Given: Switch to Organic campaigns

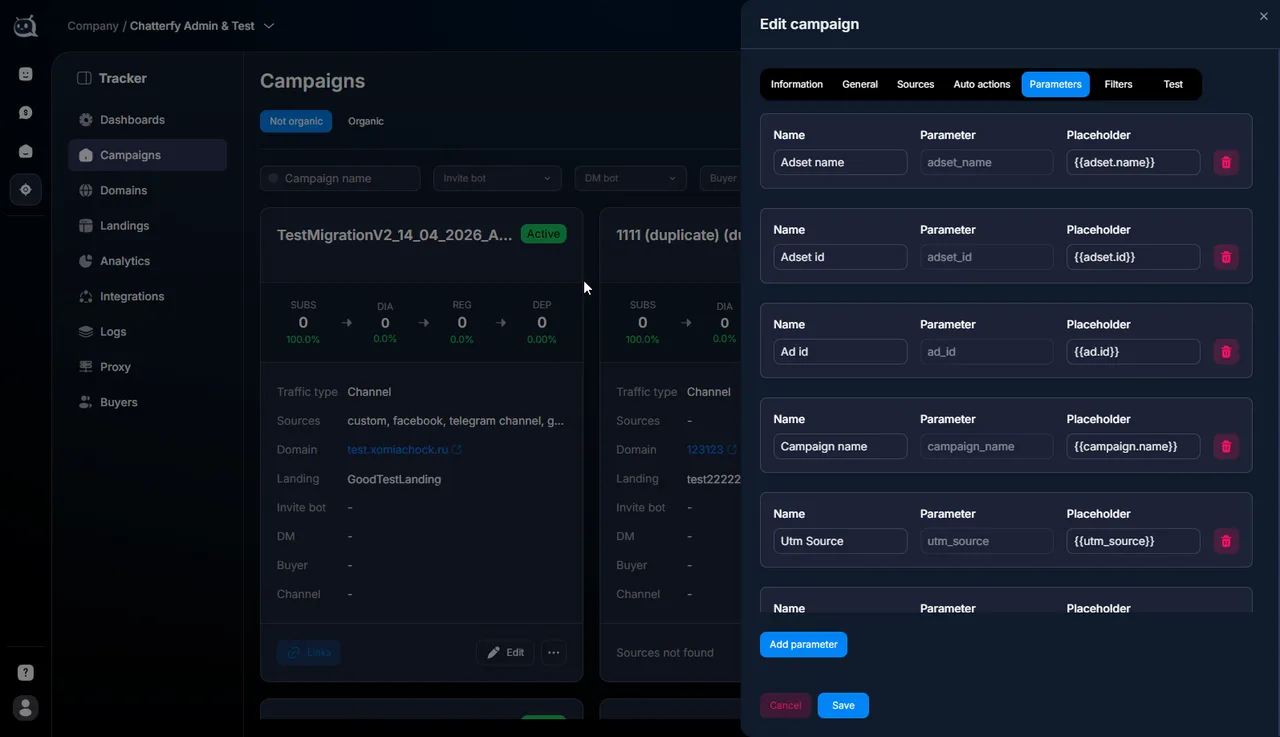Looking at the screenshot, I should 366,121.
